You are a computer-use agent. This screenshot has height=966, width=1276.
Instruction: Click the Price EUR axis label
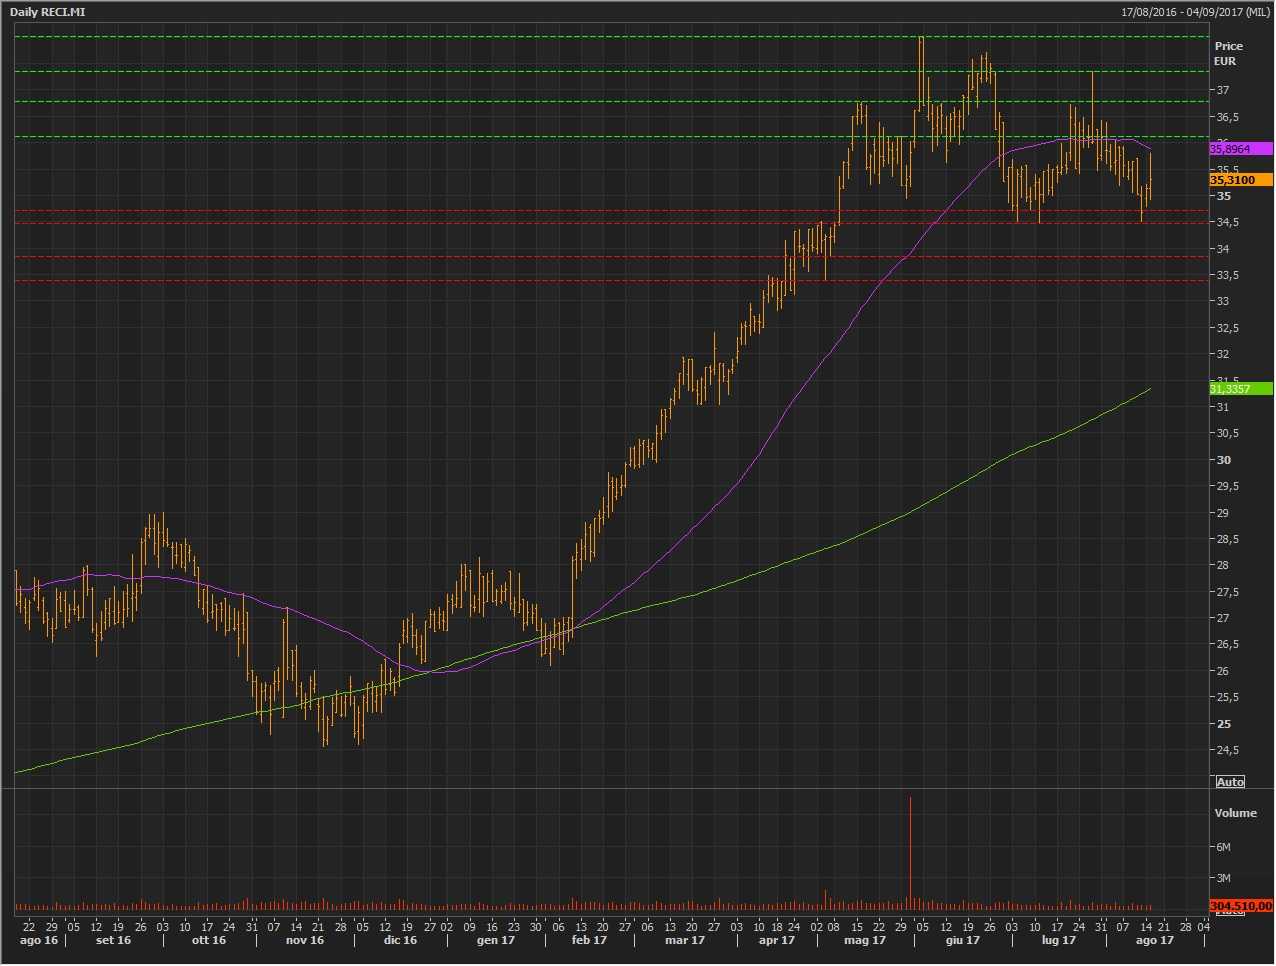click(x=1228, y=53)
